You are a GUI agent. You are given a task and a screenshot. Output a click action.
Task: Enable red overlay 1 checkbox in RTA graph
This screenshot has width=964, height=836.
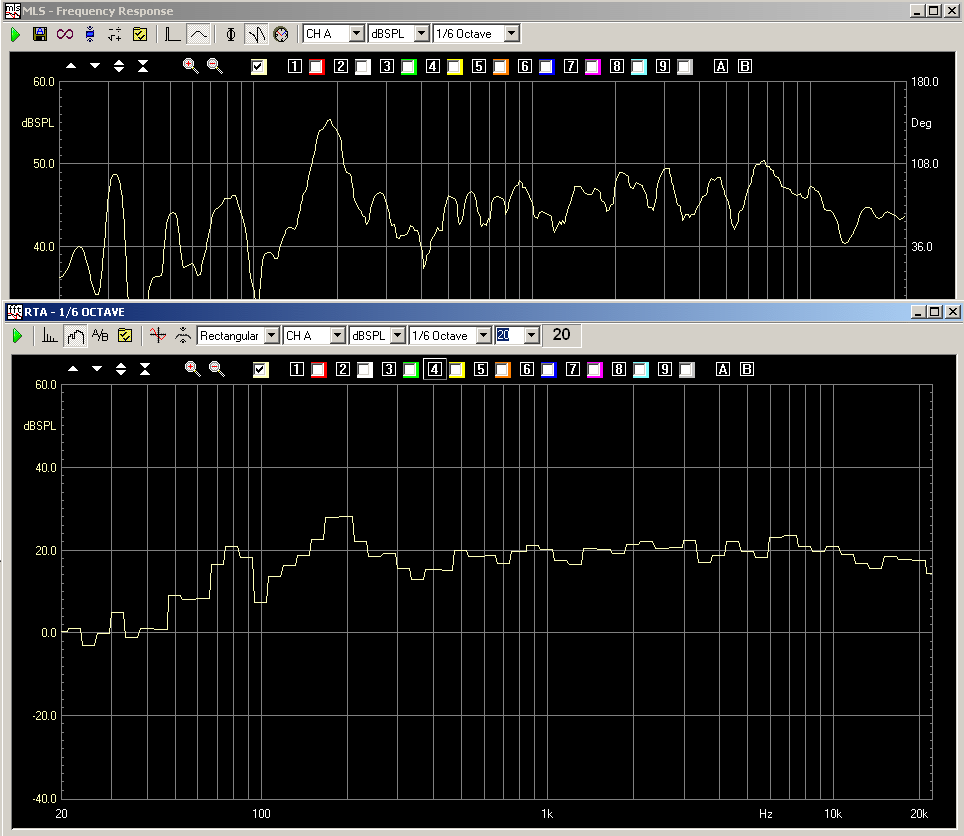318,370
